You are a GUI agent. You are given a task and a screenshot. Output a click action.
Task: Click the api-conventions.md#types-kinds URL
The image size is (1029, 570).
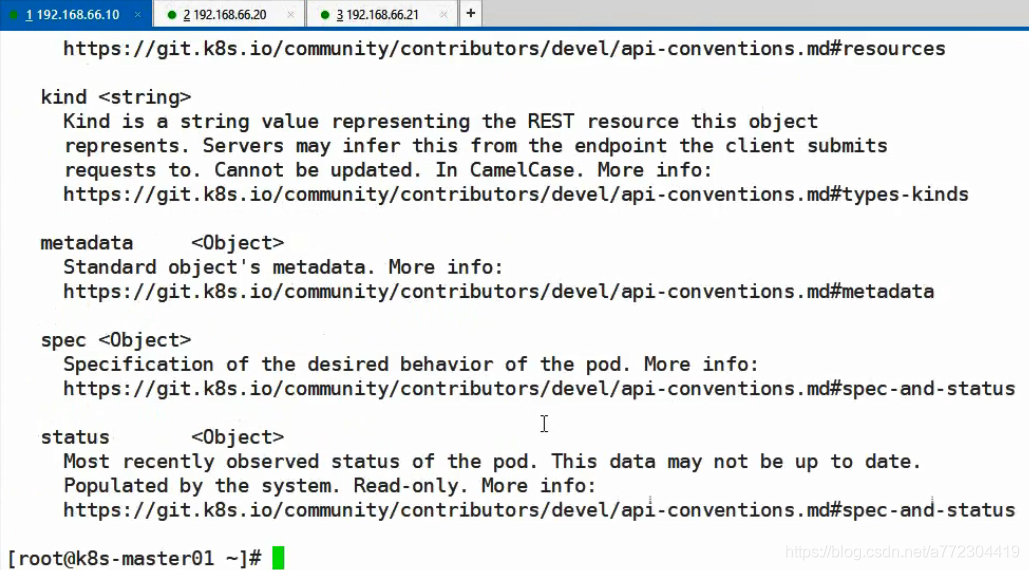tap(516, 194)
